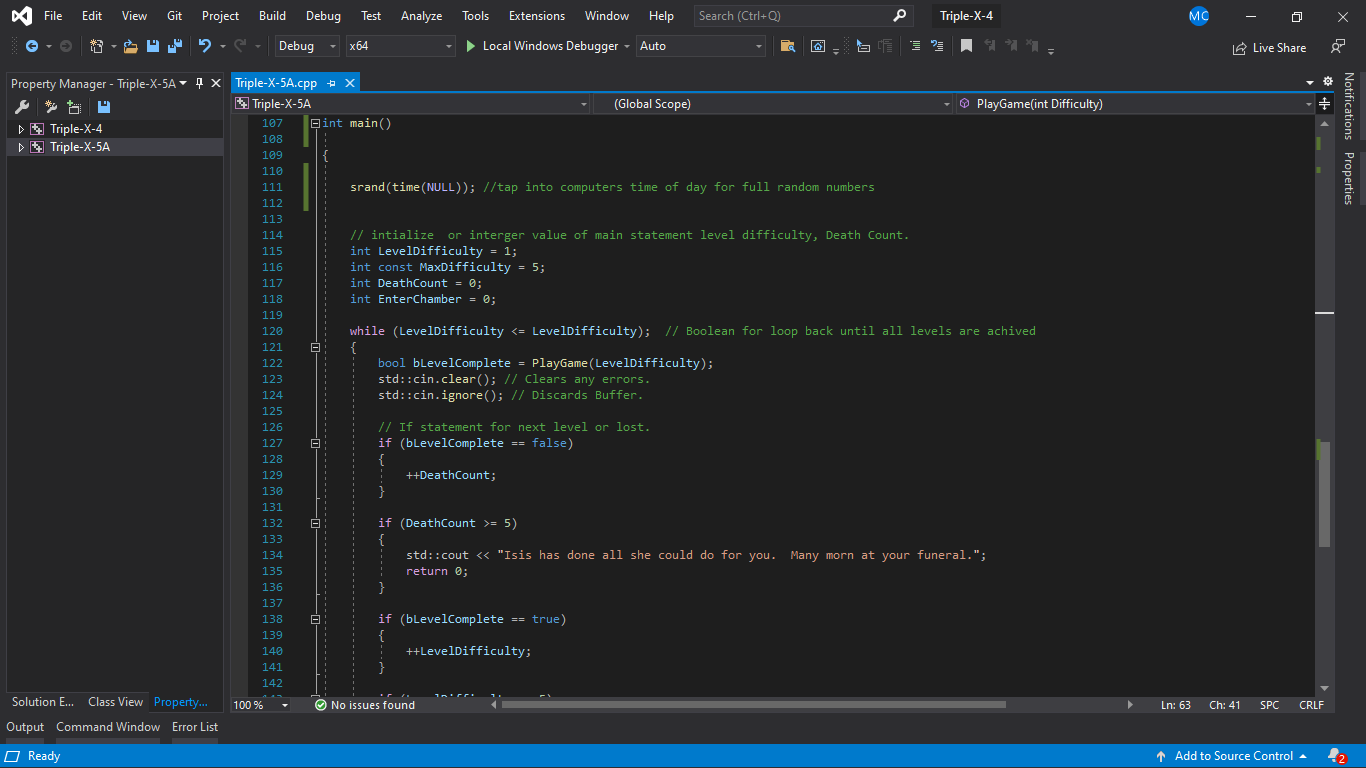This screenshot has width=1366, height=768.
Task: Open the Debug configuration dropdown
Action: [x=308, y=46]
